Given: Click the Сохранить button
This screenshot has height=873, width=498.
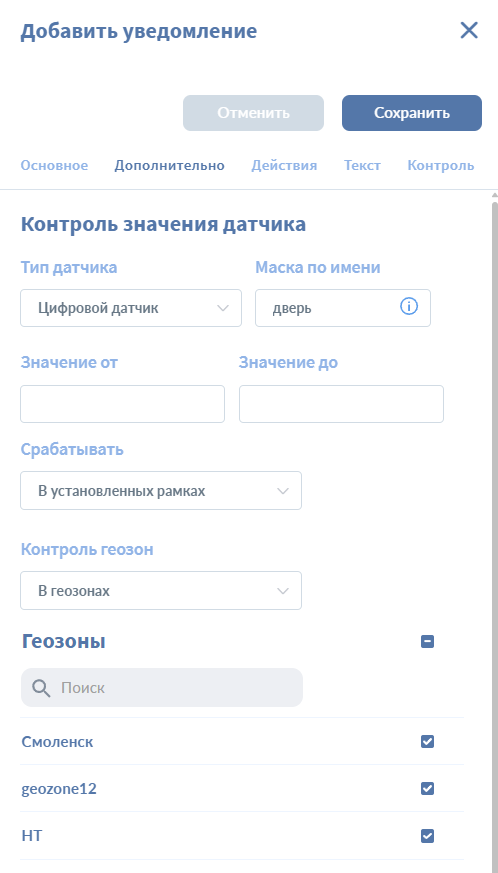Looking at the screenshot, I should [412, 113].
